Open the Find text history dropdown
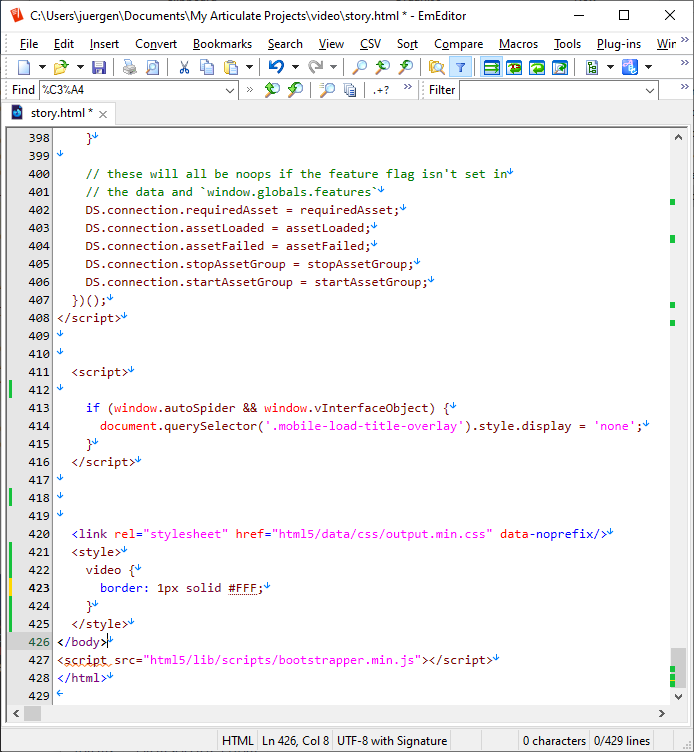 point(228,90)
